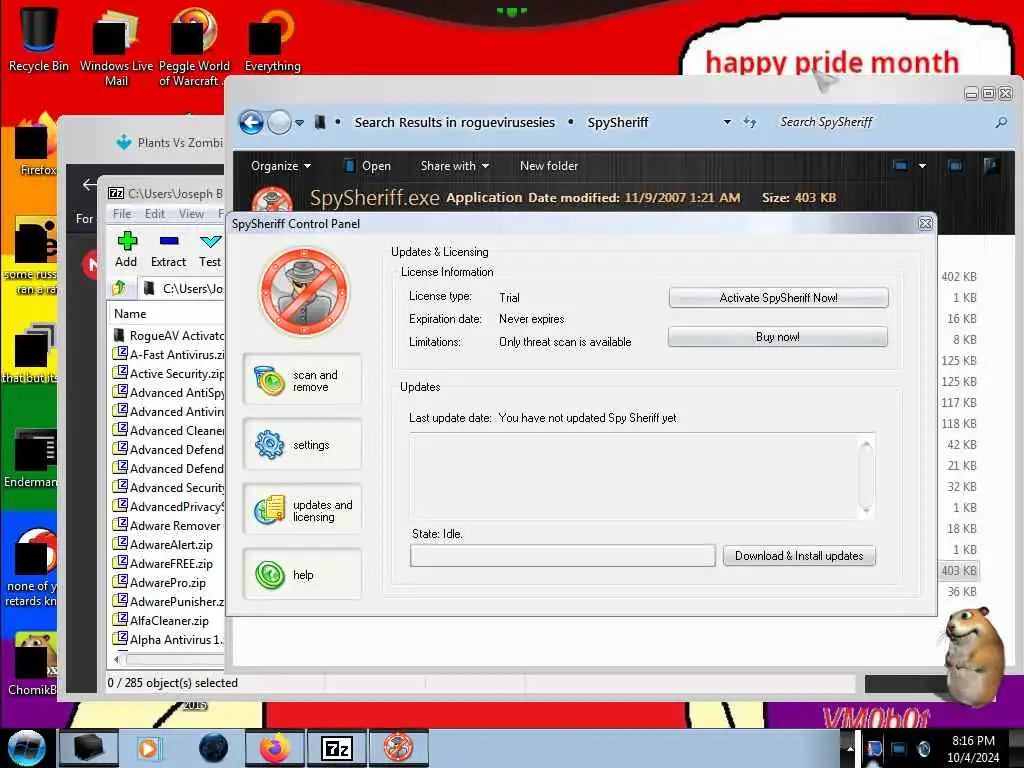Click Firefox in the taskbar
The height and width of the screenshot is (768, 1024).
click(275, 748)
